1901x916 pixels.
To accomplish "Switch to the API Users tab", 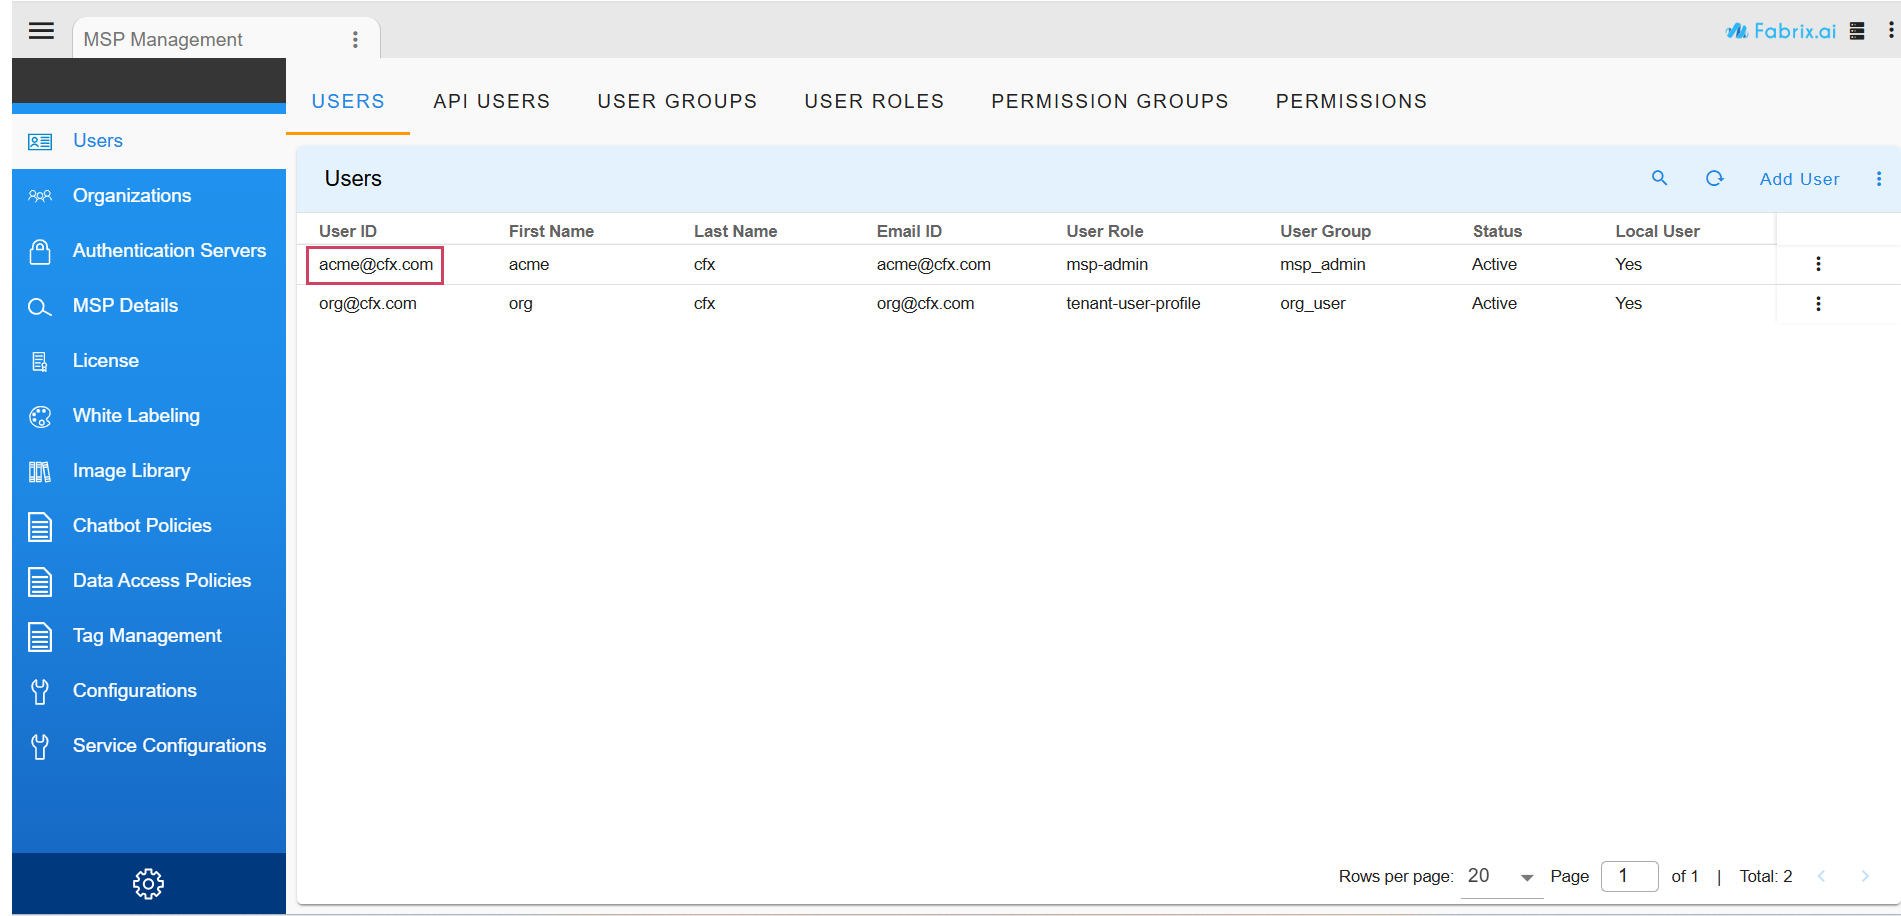I will (x=491, y=102).
